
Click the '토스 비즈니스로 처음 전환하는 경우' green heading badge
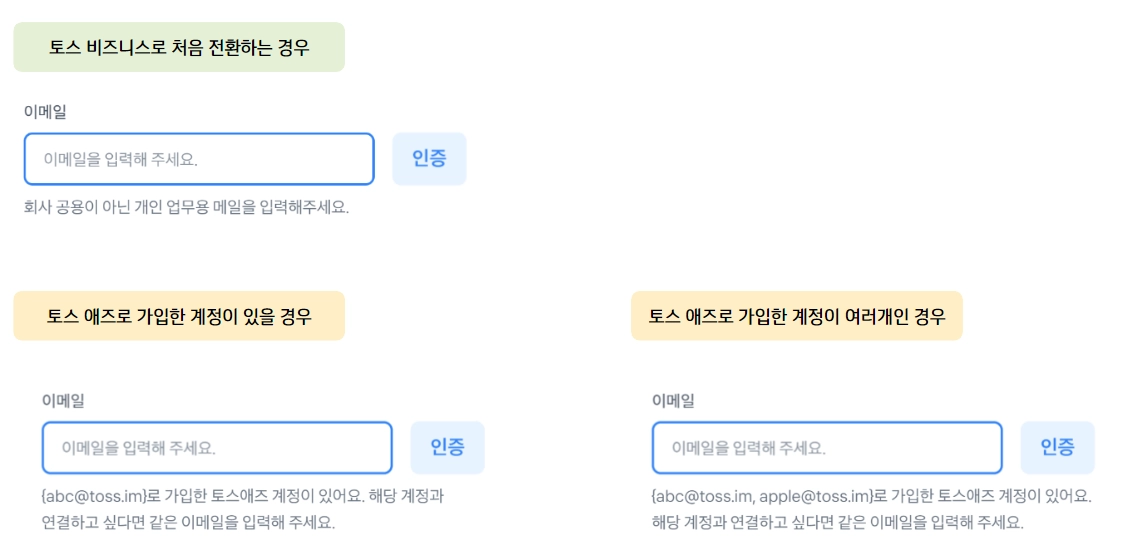click(x=179, y=47)
